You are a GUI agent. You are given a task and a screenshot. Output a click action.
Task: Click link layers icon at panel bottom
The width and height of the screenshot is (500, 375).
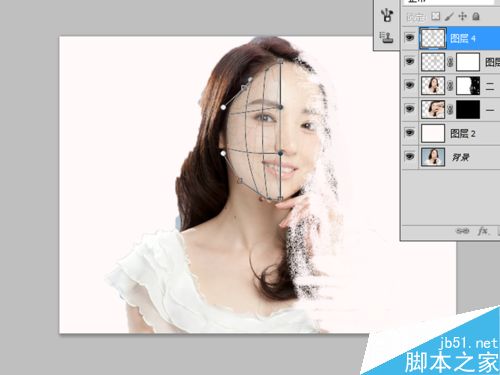tap(462, 231)
